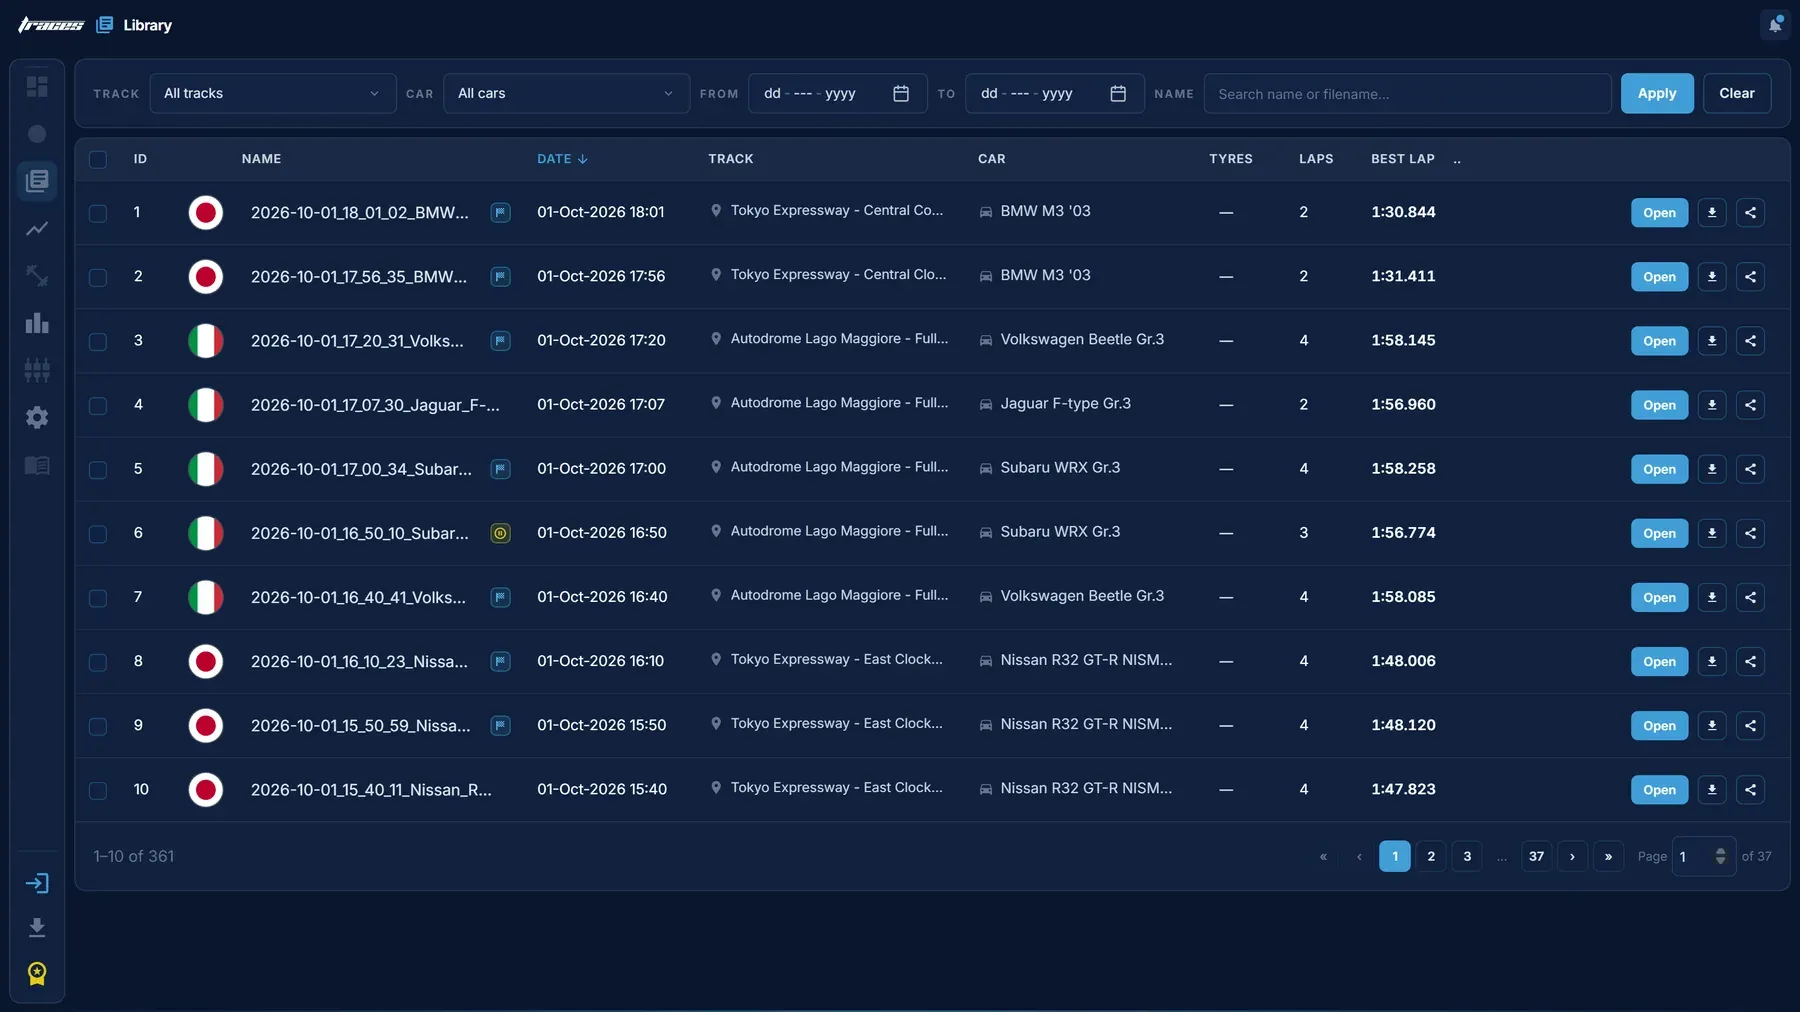The height and width of the screenshot is (1012, 1800).
Task: Check the box for session ID 1
Action: pyautogui.click(x=98, y=213)
